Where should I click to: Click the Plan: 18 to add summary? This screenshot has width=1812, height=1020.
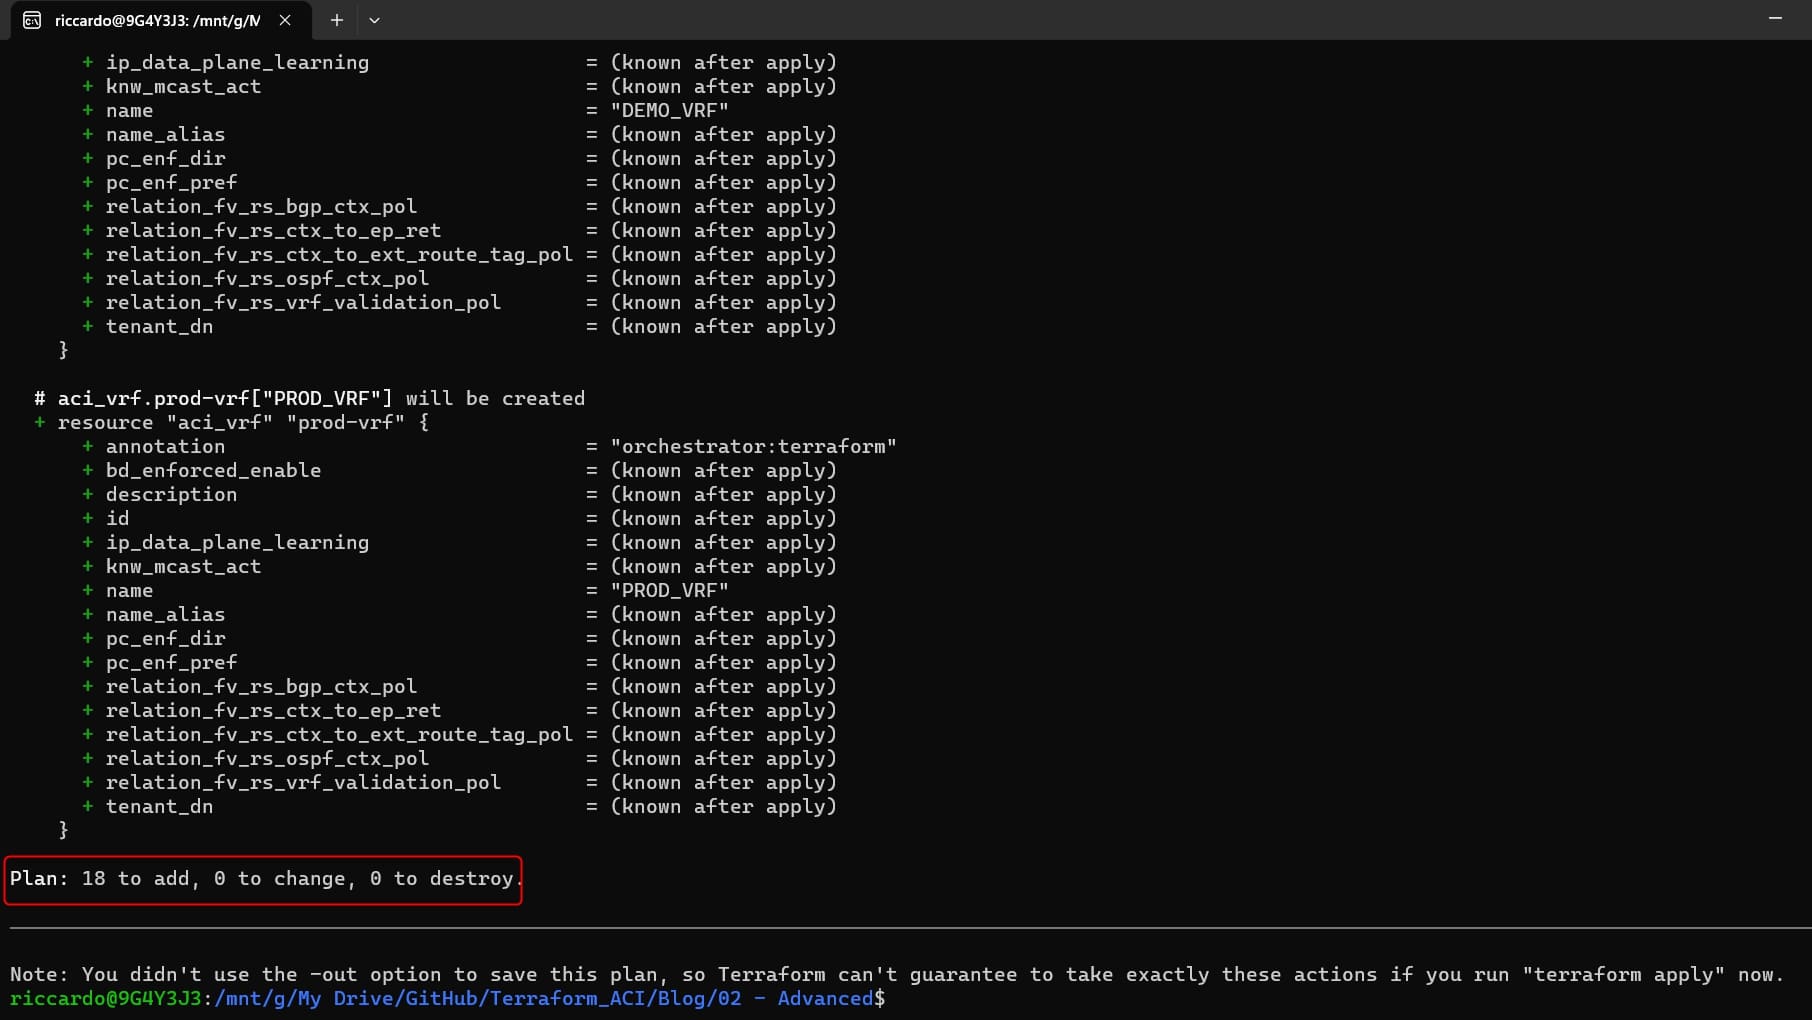pos(263,879)
